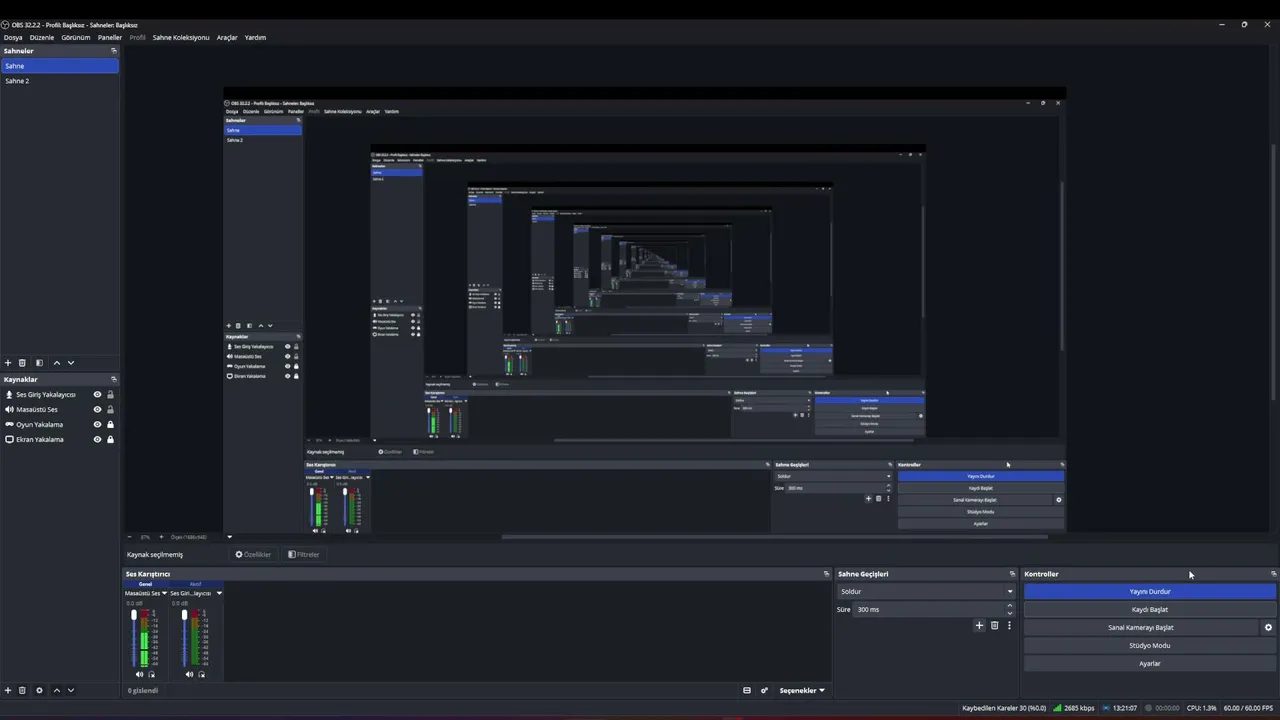Image resolution: width=1280 pixels, height=720 pixels.
Task: Unlock the Oyun Yakalama source
Action: (x=110, y=424)
